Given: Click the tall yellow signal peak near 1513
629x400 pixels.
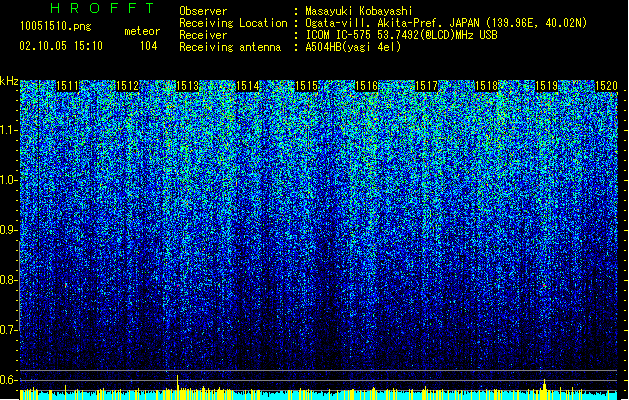Looking at the screenshot, I should (x=178, y=387).
